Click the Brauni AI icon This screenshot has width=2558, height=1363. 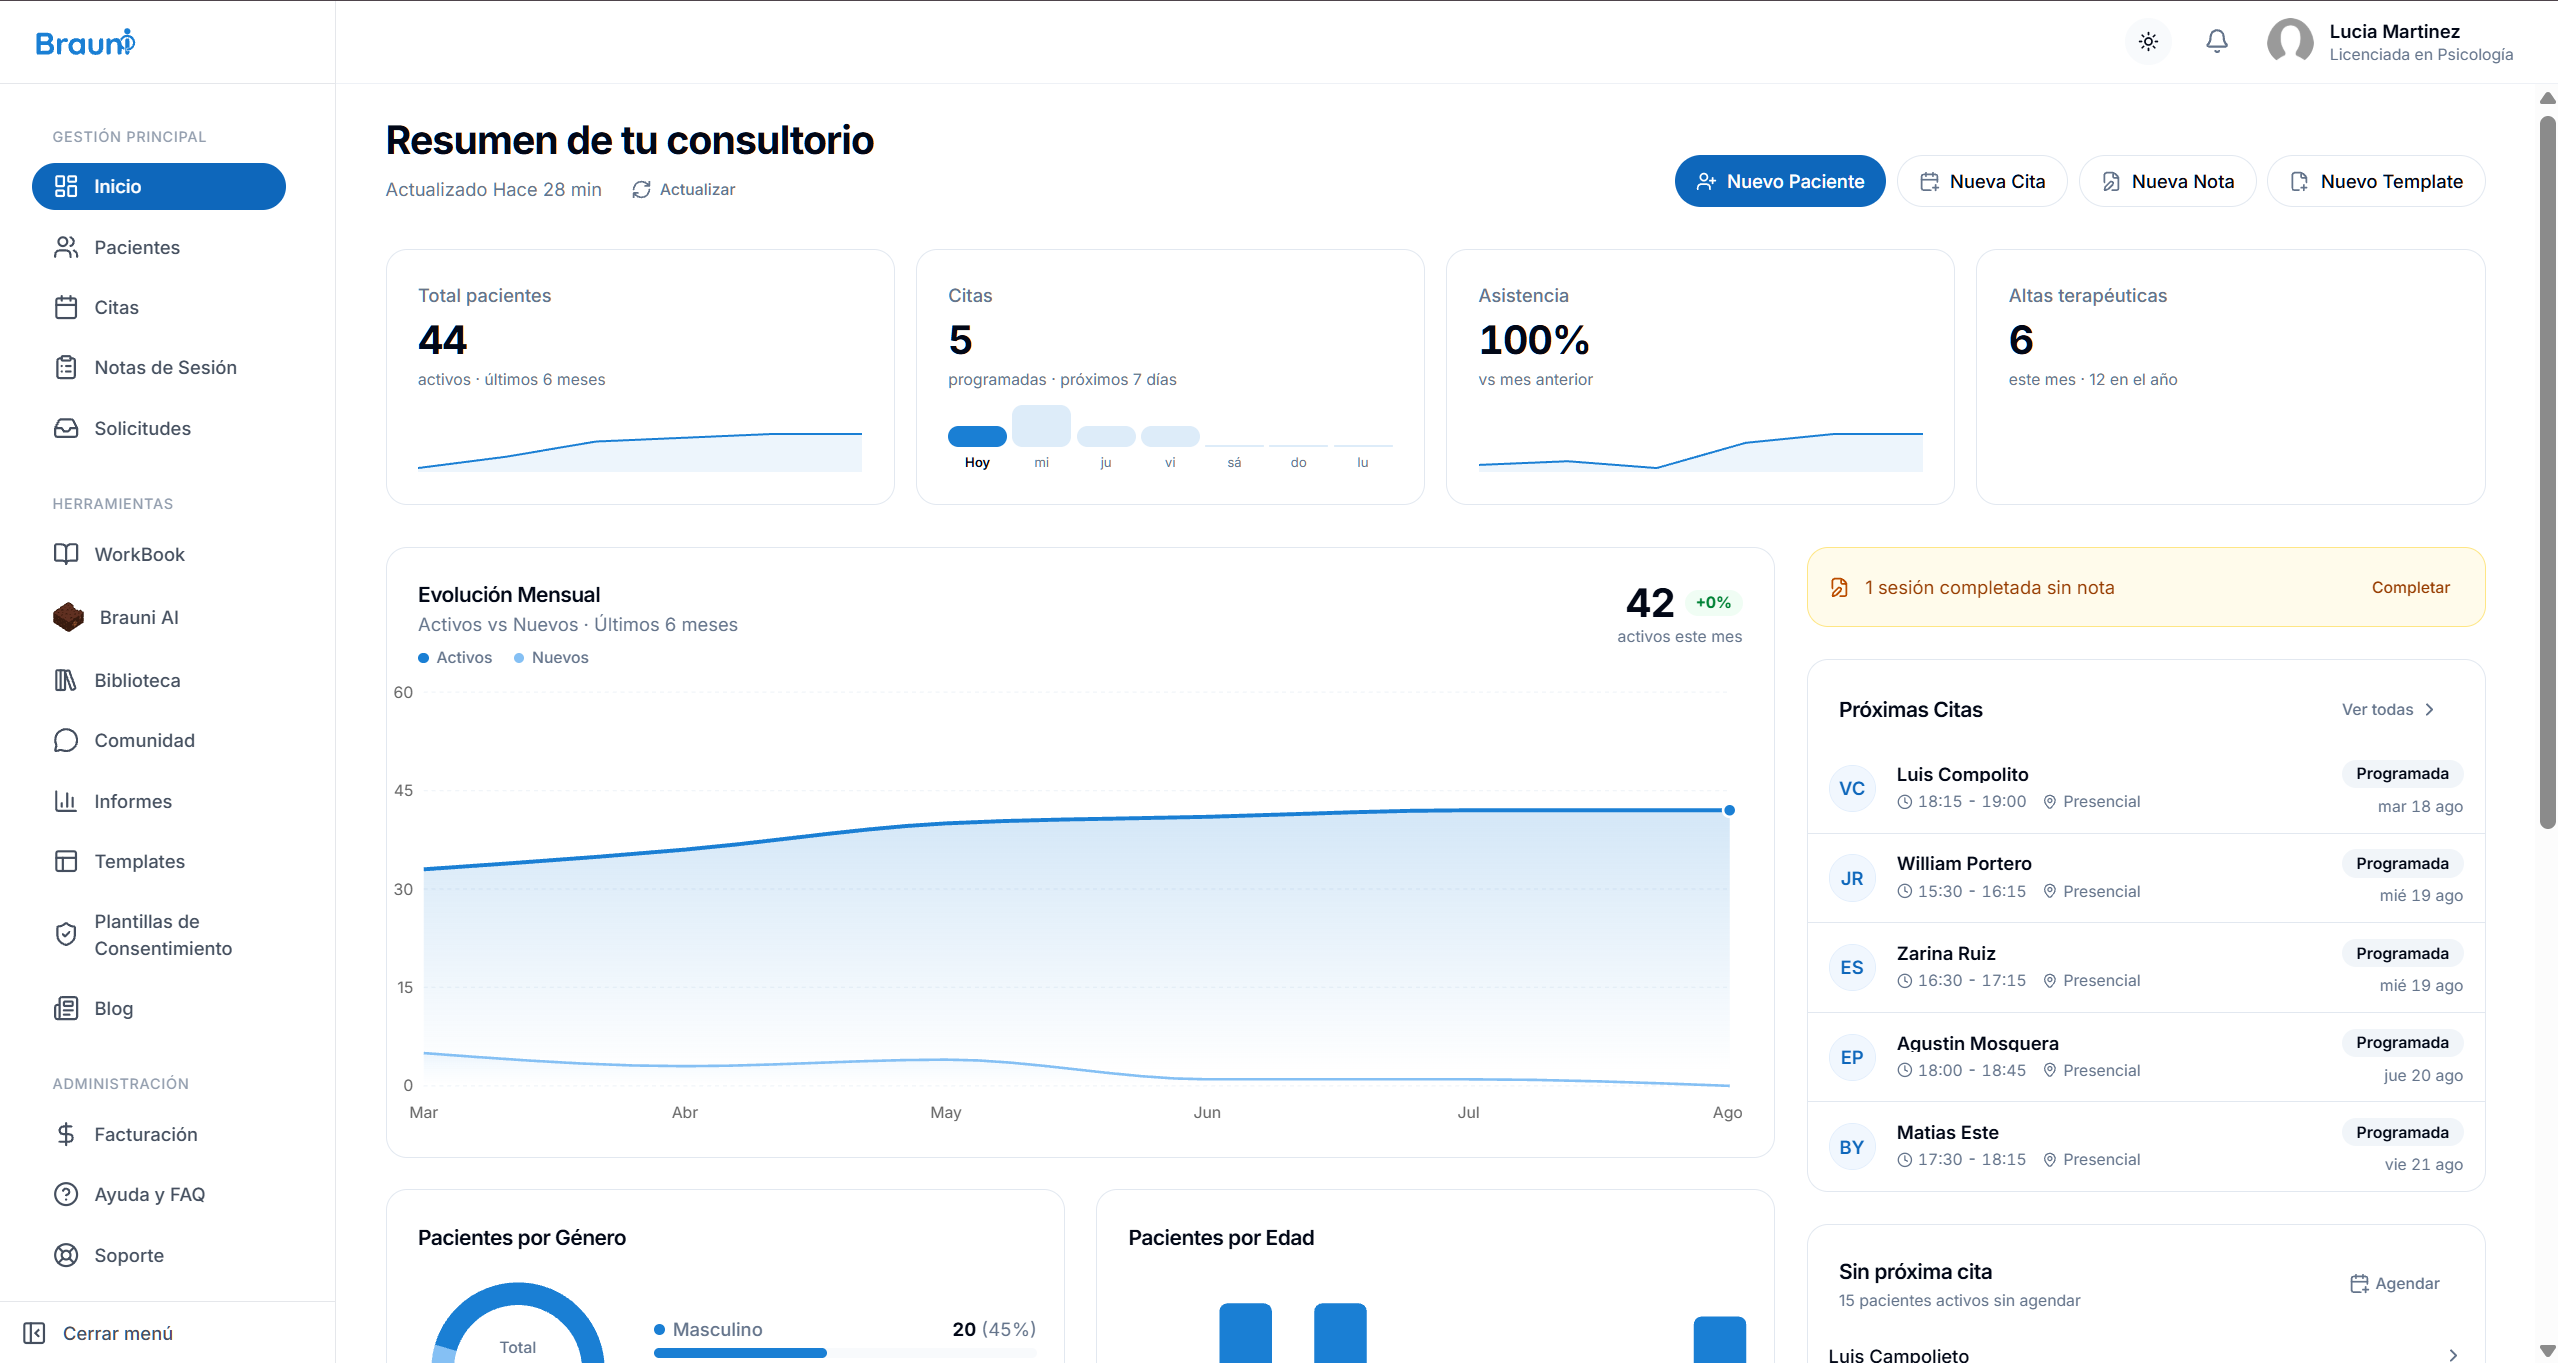click(68, 617)
